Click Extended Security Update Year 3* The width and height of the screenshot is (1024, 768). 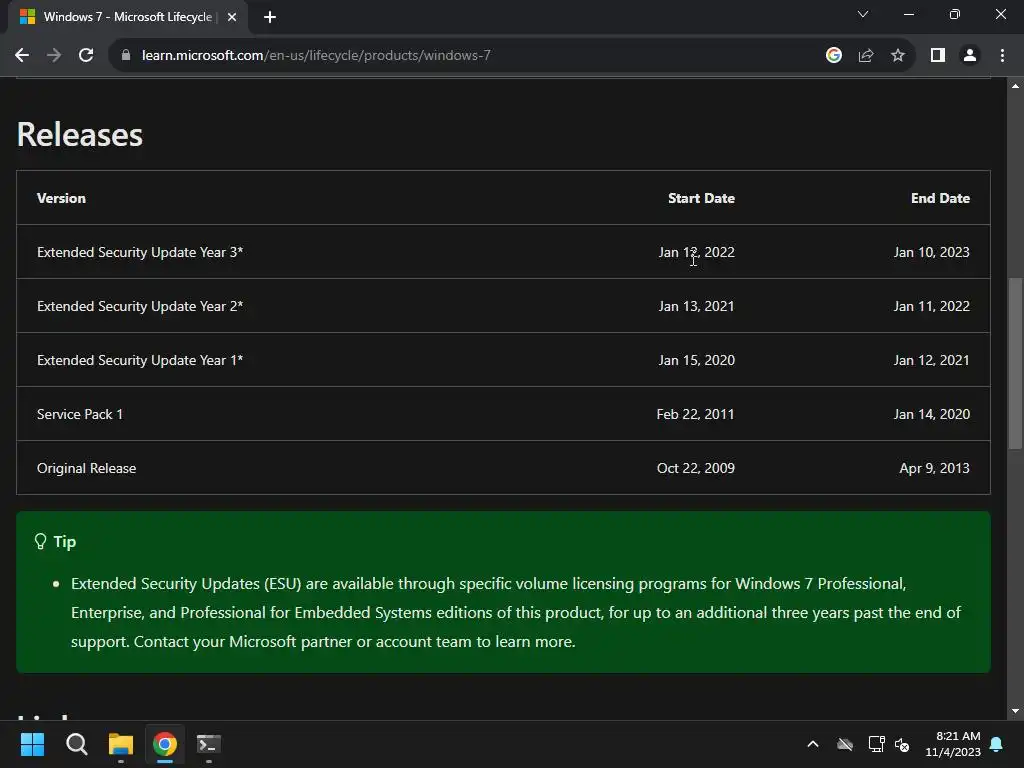140,252
